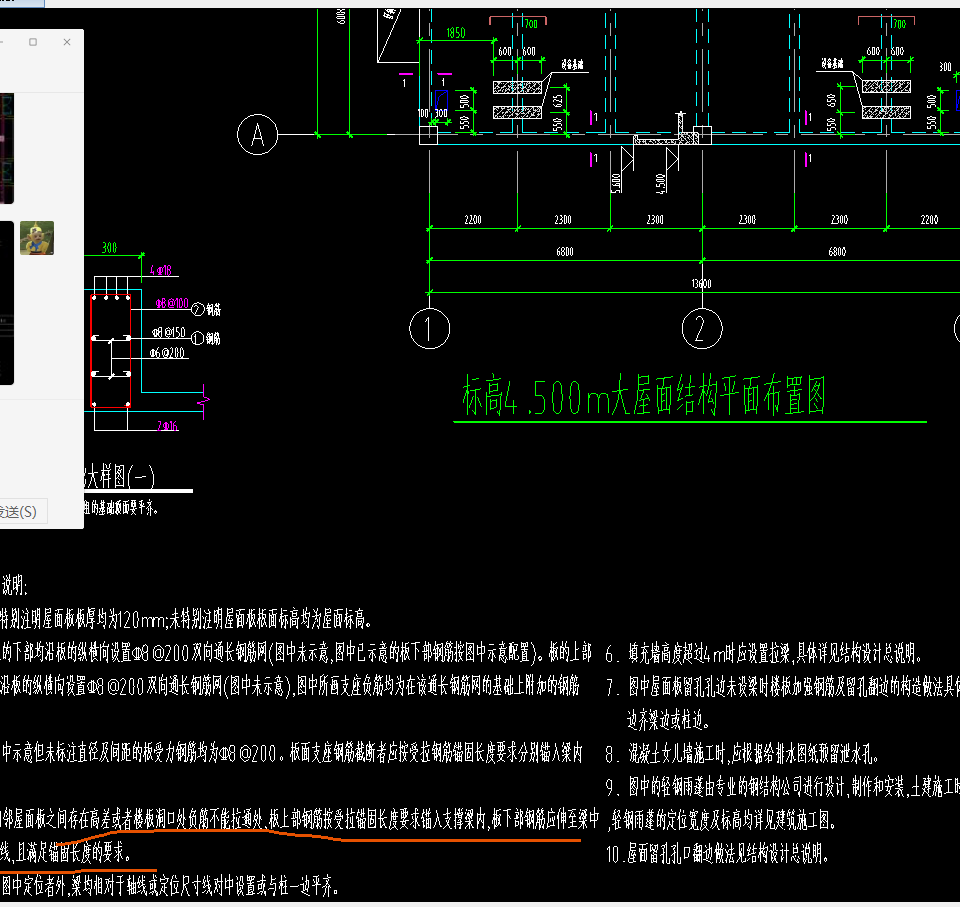Select the circled ② 钢筋 label
The width and height of the screenshot is (960, 907).
206,309
